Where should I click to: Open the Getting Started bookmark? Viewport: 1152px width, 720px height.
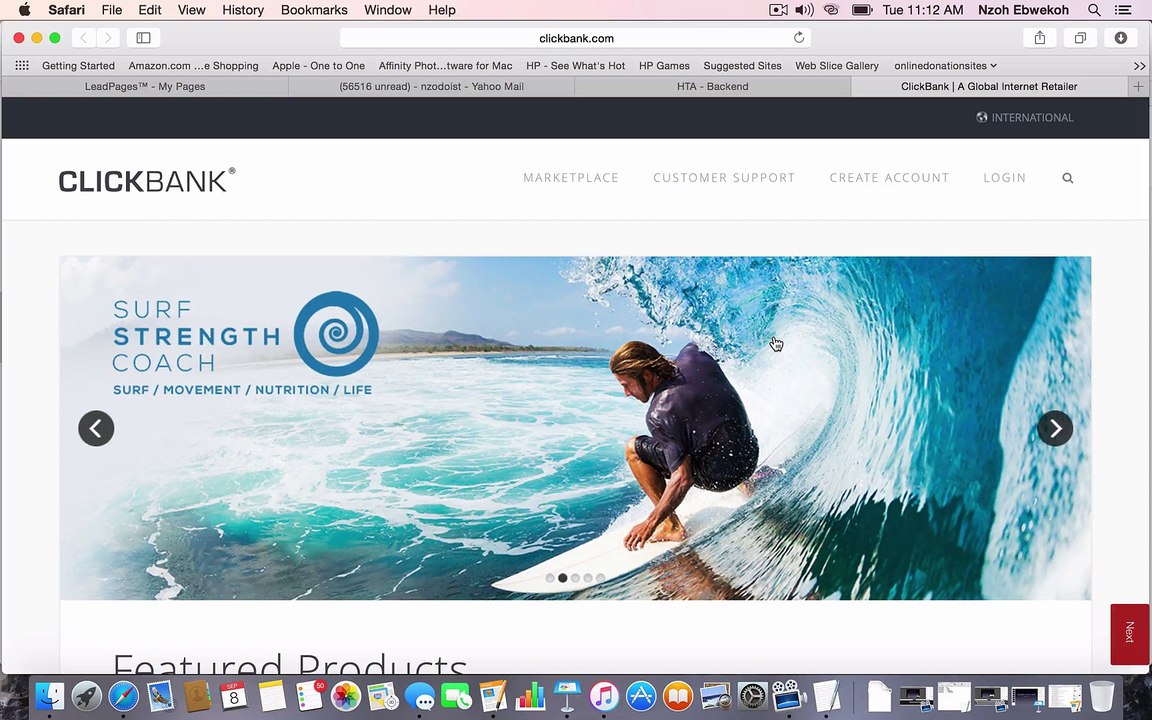click(78, 65)
